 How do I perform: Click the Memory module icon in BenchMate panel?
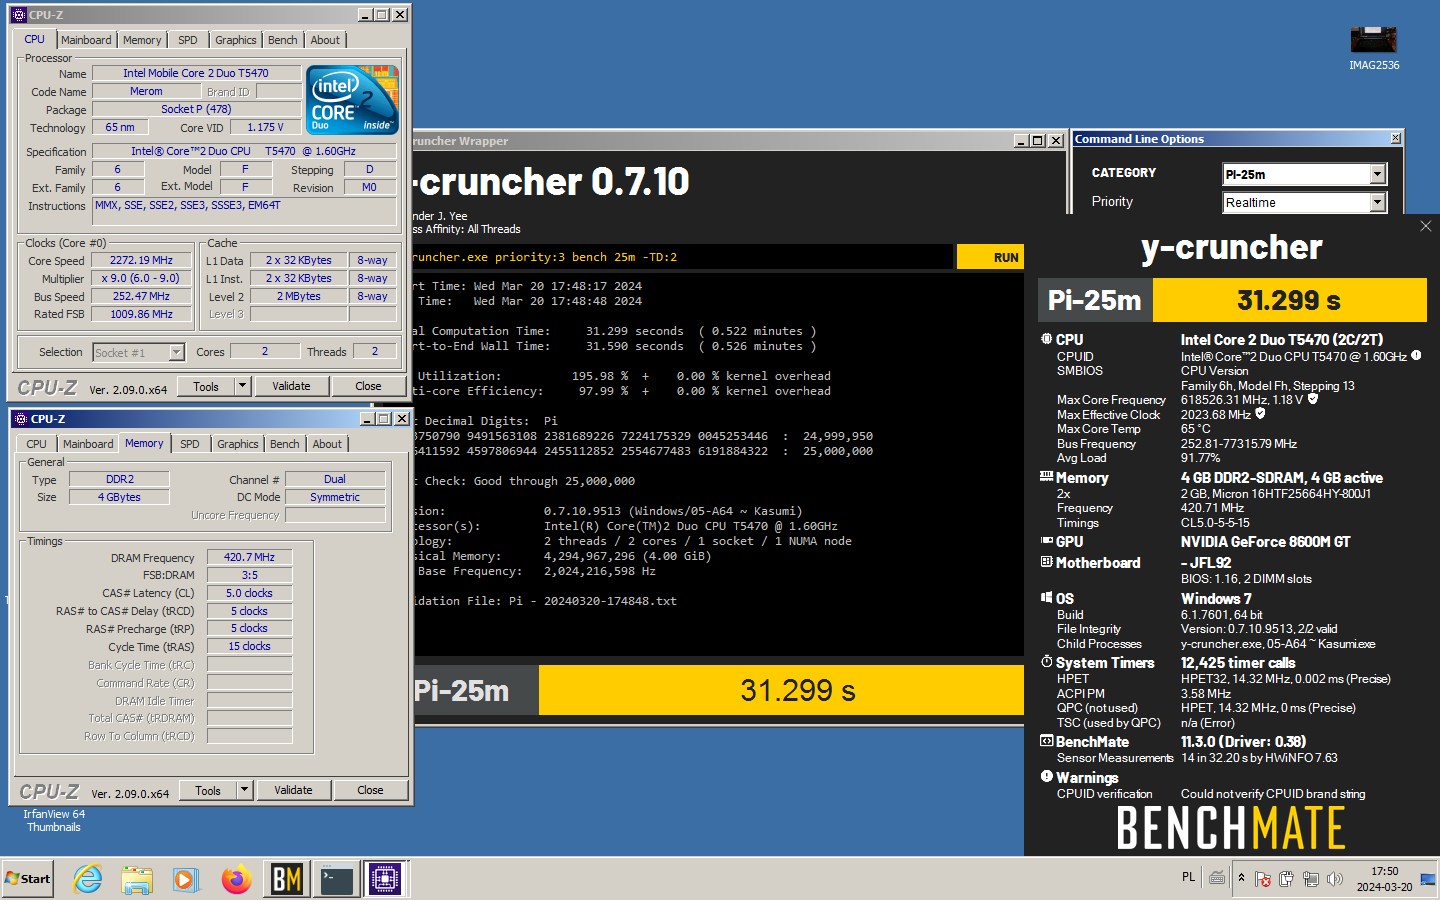[x=1046, y=477]
